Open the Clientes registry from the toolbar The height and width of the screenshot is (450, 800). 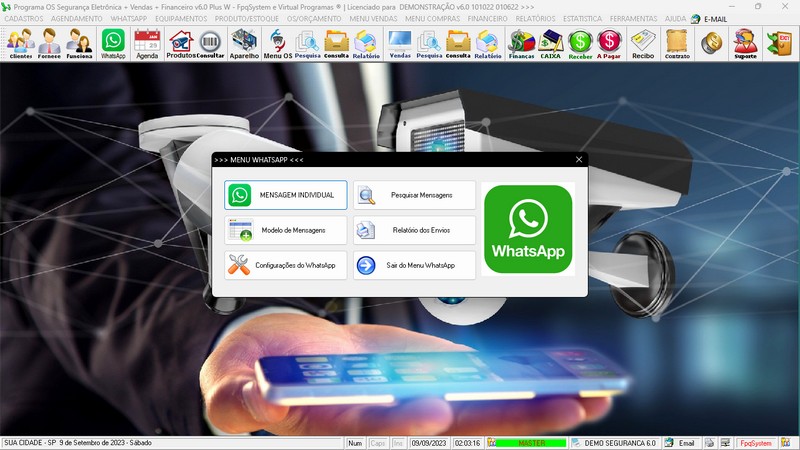point(21,44)
